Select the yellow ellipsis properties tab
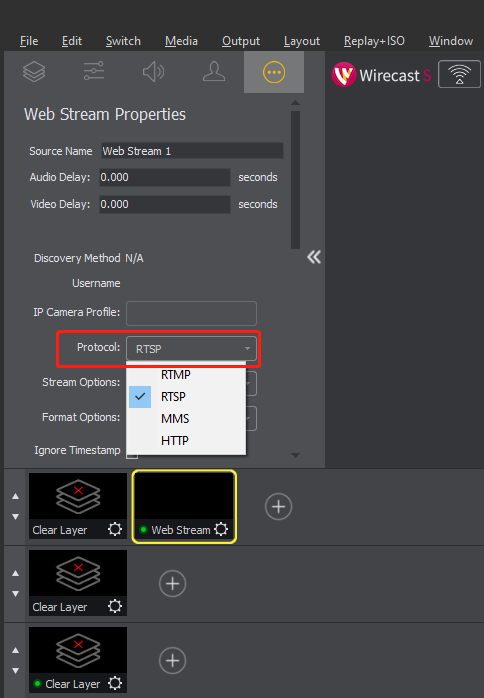This screenshot has height=698, width=484. coord(274,72)
